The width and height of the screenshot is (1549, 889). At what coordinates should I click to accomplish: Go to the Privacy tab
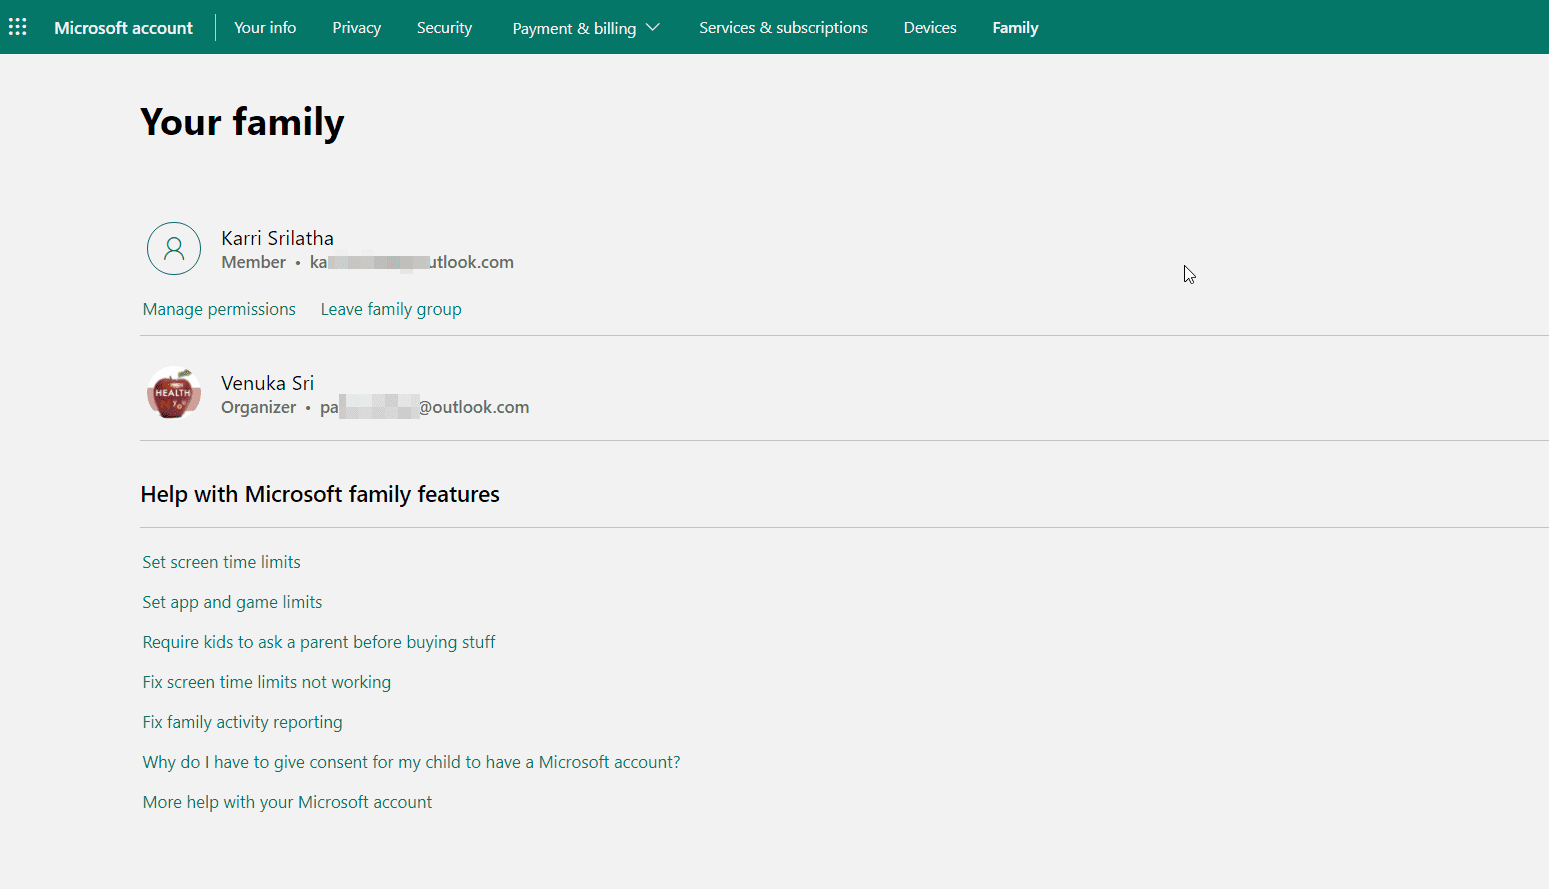pos(356,28)
